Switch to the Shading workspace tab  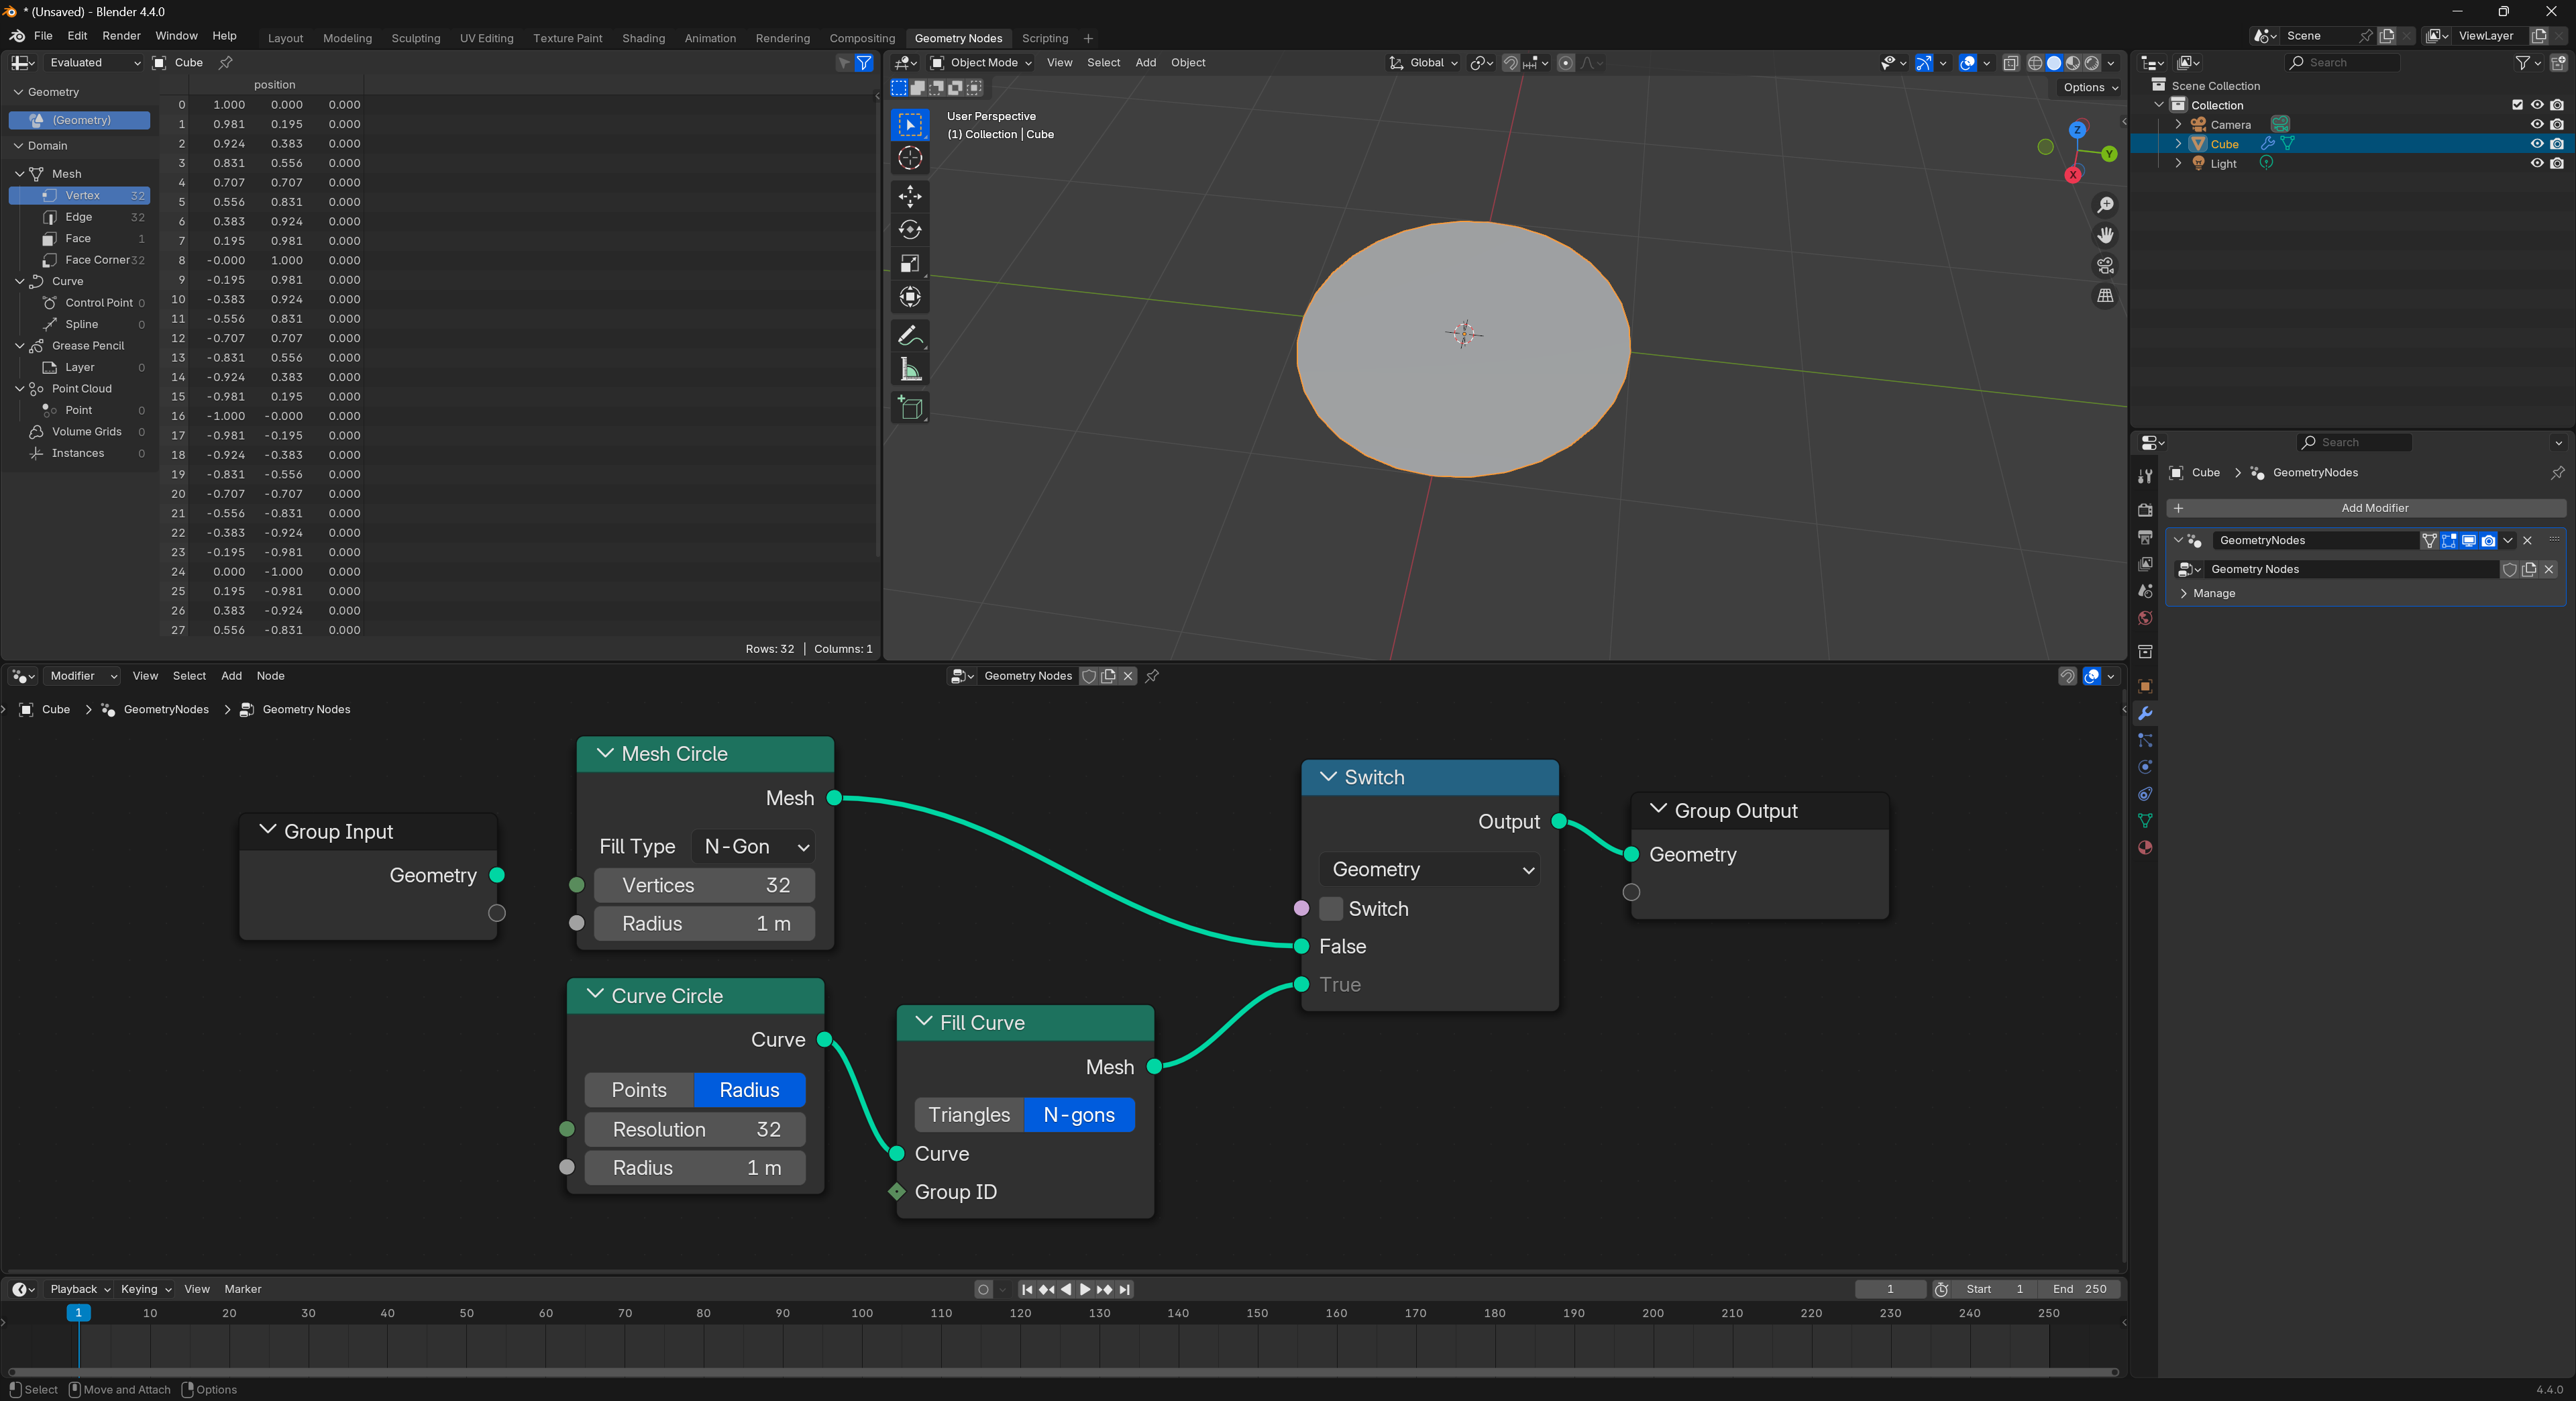point(643,38)
